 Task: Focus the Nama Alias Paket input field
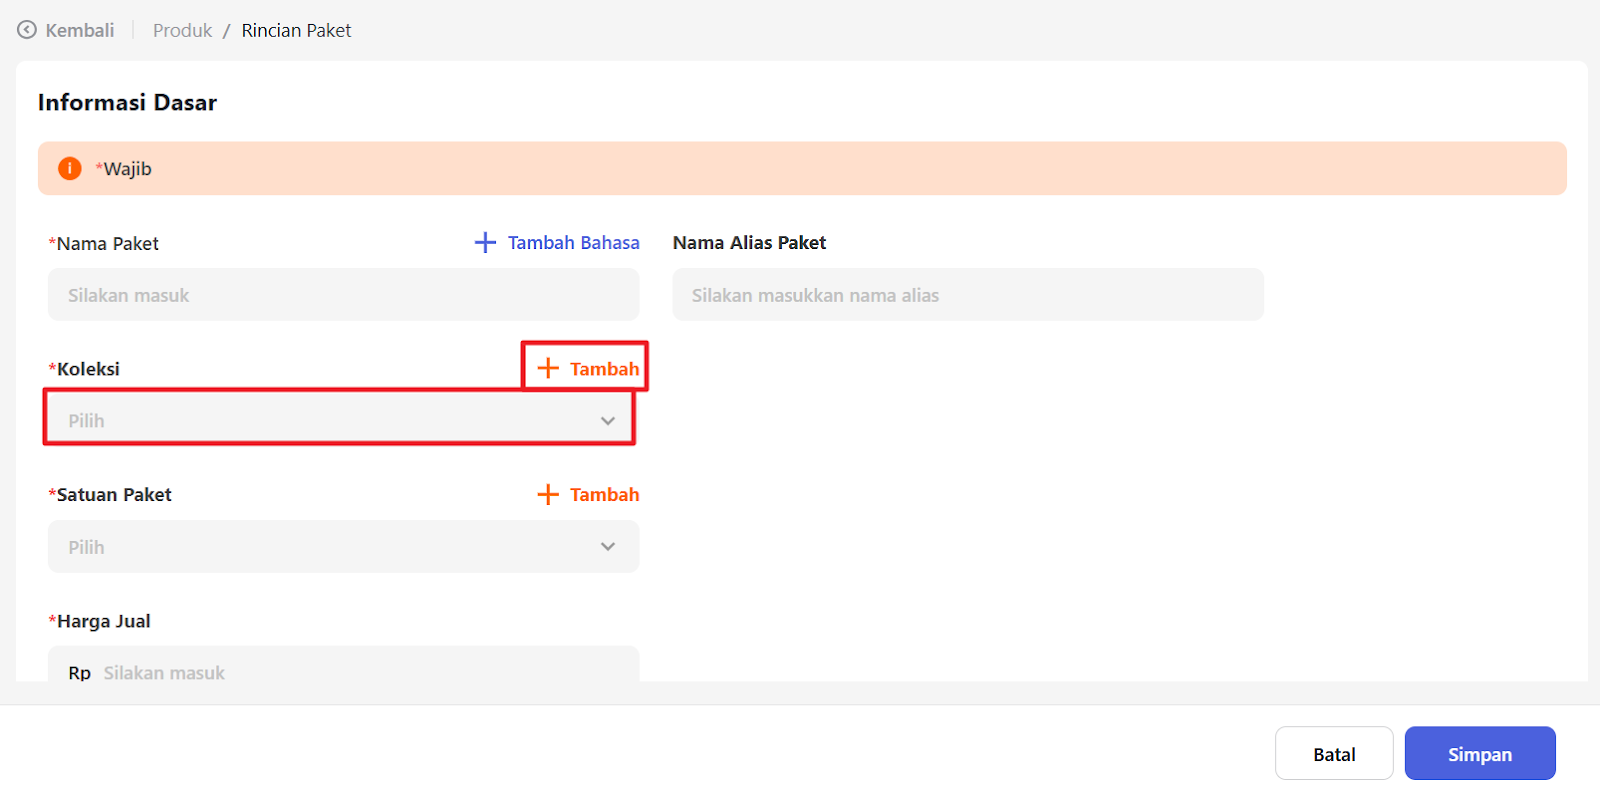(x=967, y=295)
